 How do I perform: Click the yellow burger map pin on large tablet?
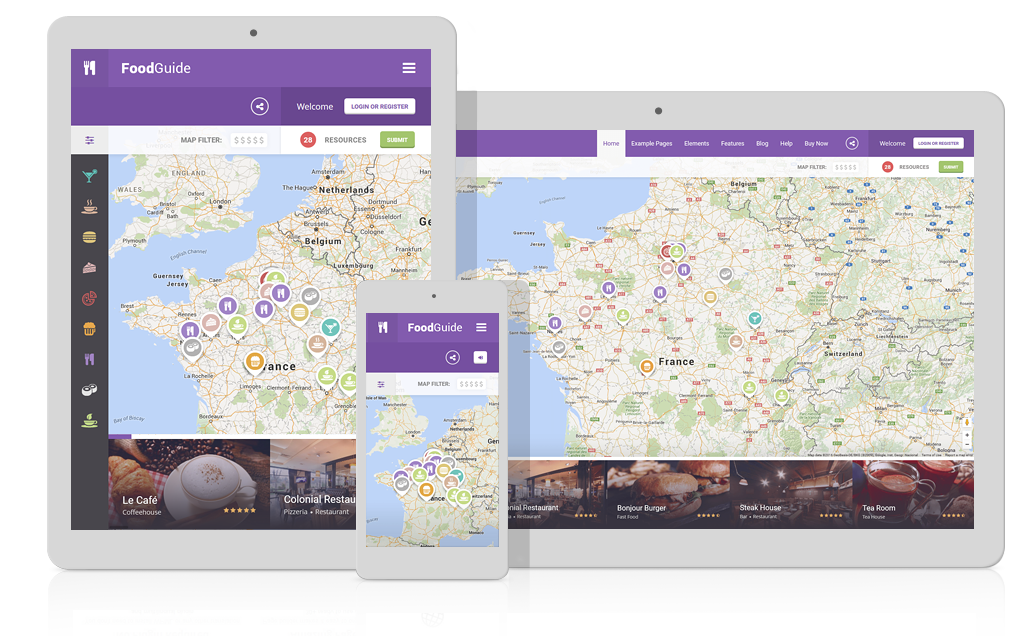tap(299, 313)
